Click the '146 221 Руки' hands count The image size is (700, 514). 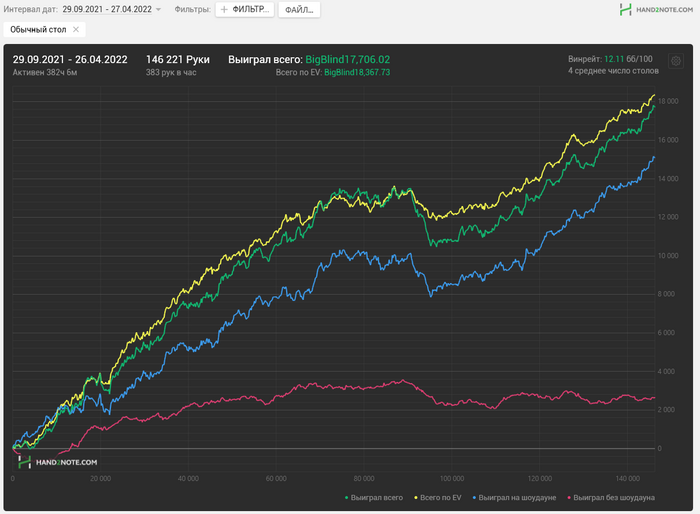[x=178, y=59]
